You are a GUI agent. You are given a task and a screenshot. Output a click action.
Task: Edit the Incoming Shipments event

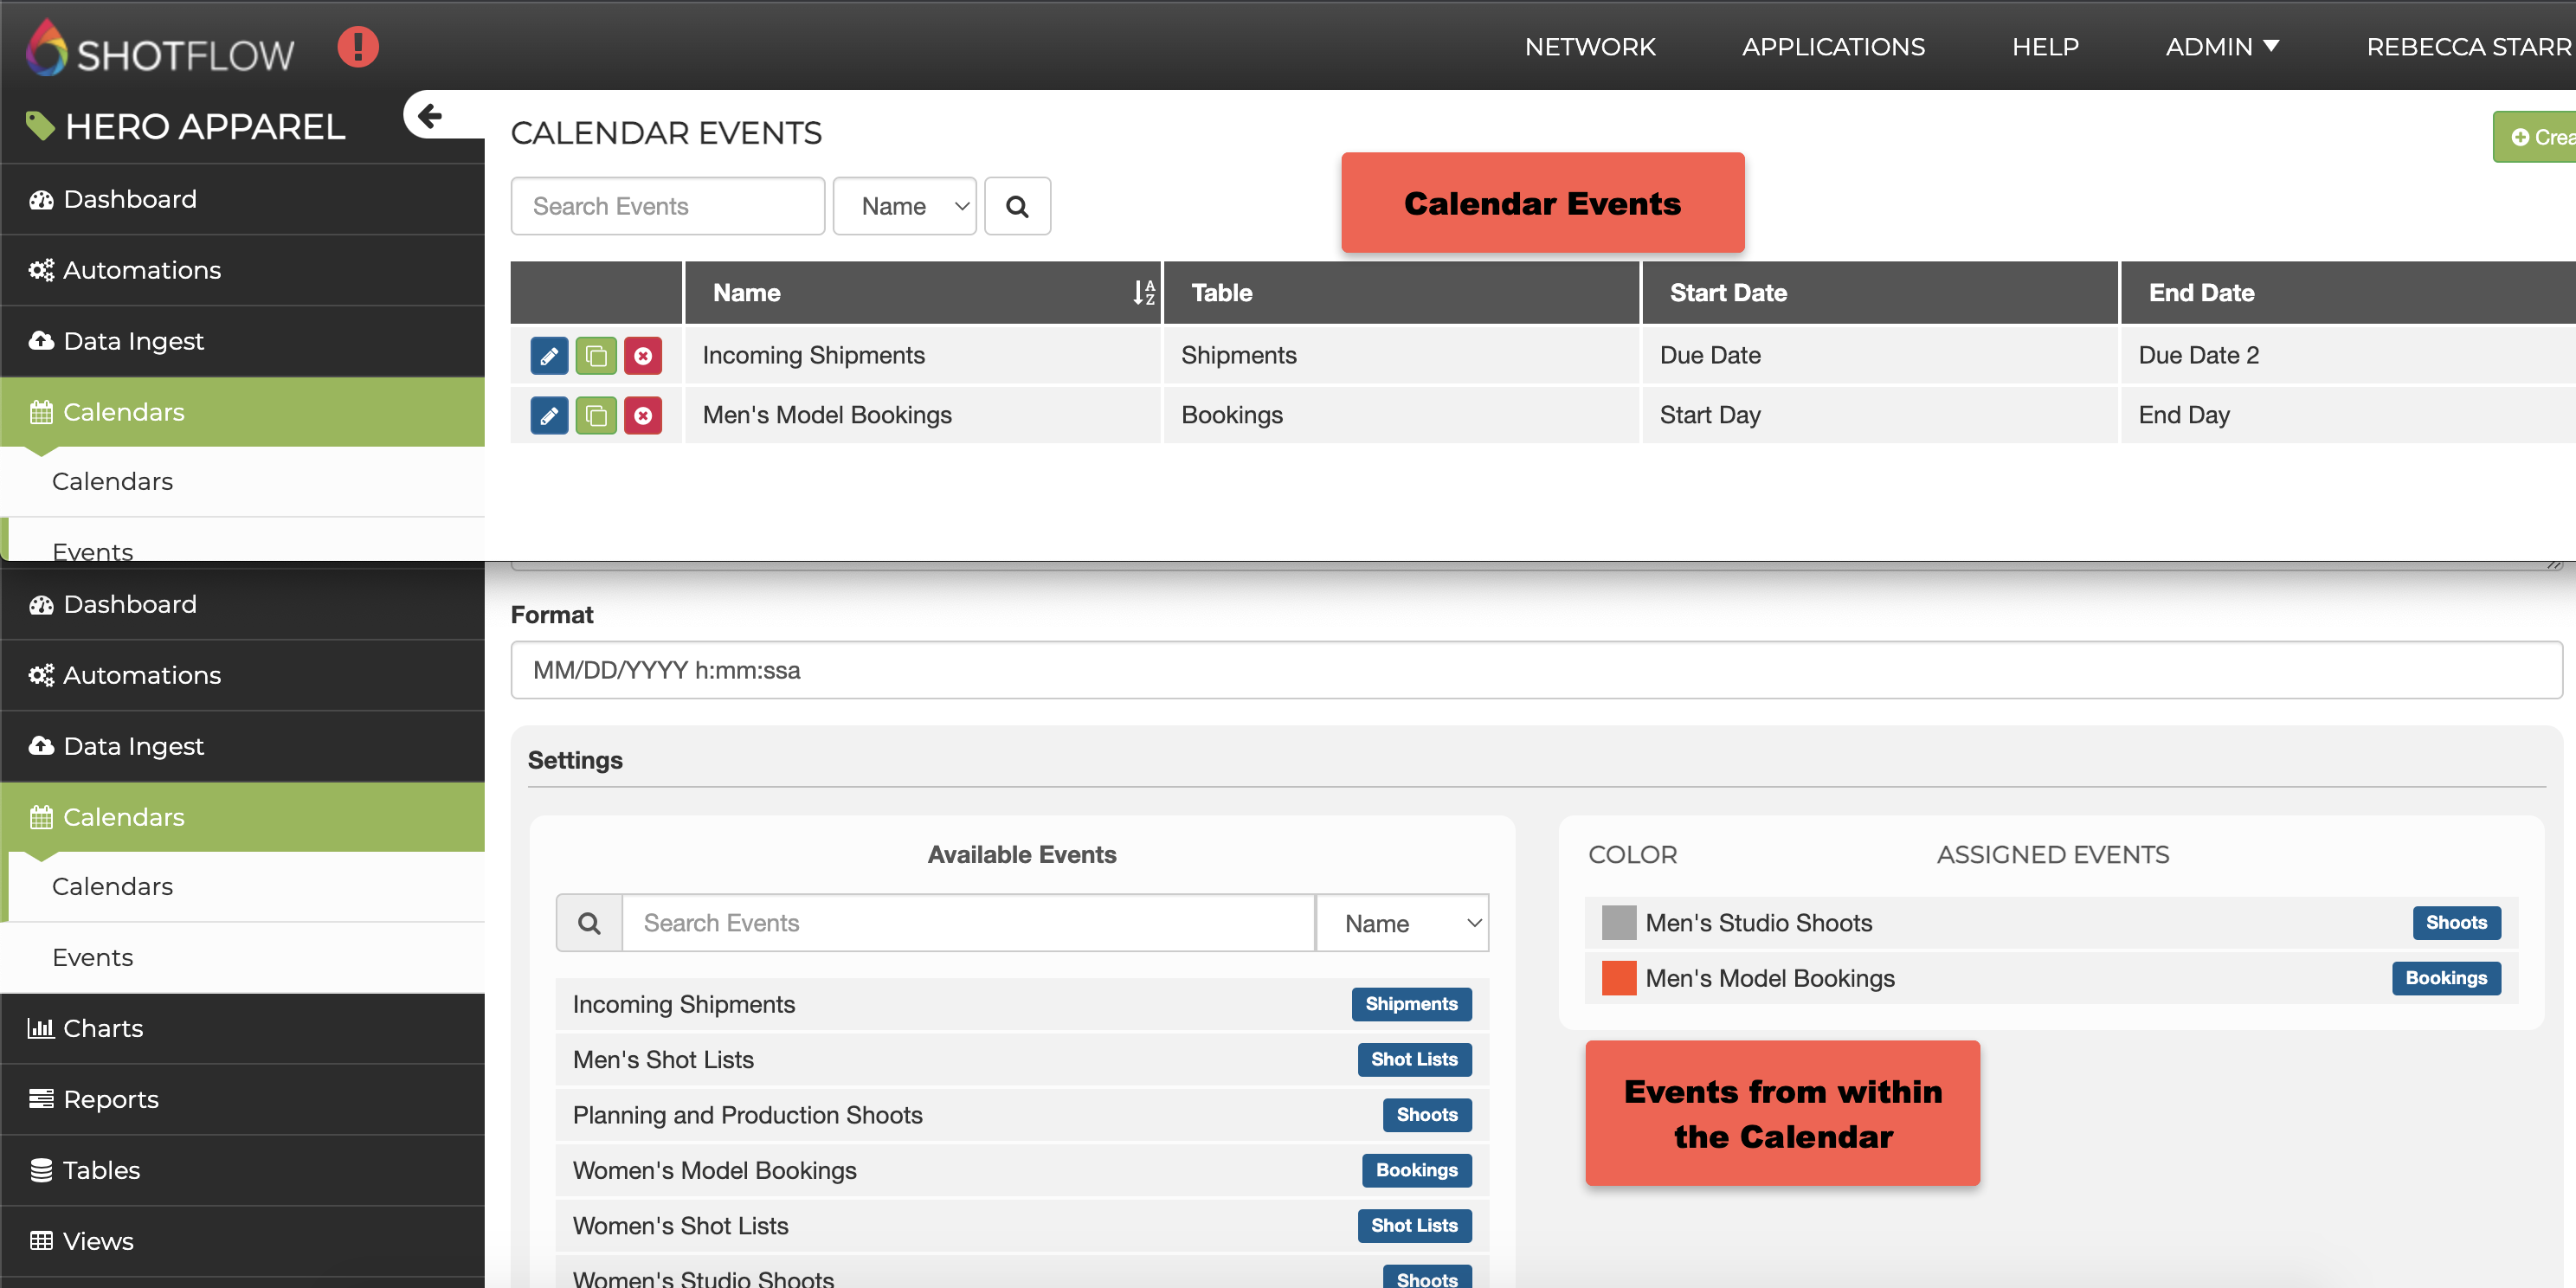(549, 355)
